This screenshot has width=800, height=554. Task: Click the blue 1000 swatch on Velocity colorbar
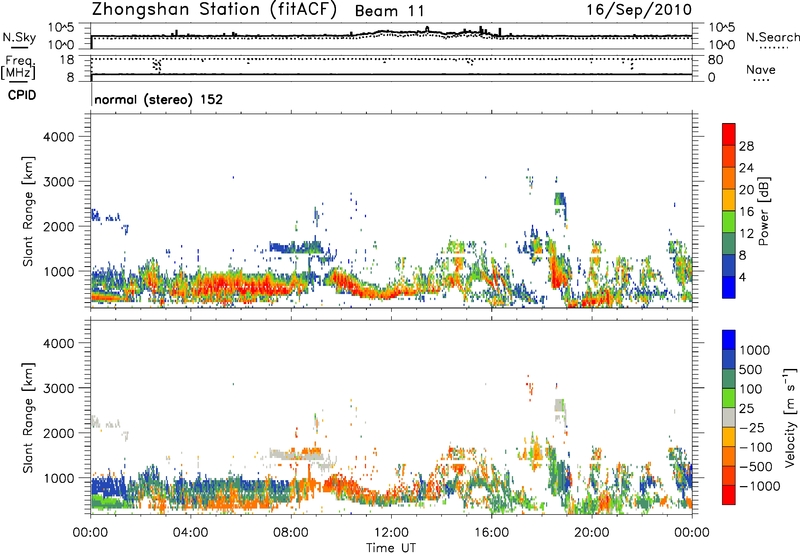pos(729,340)
